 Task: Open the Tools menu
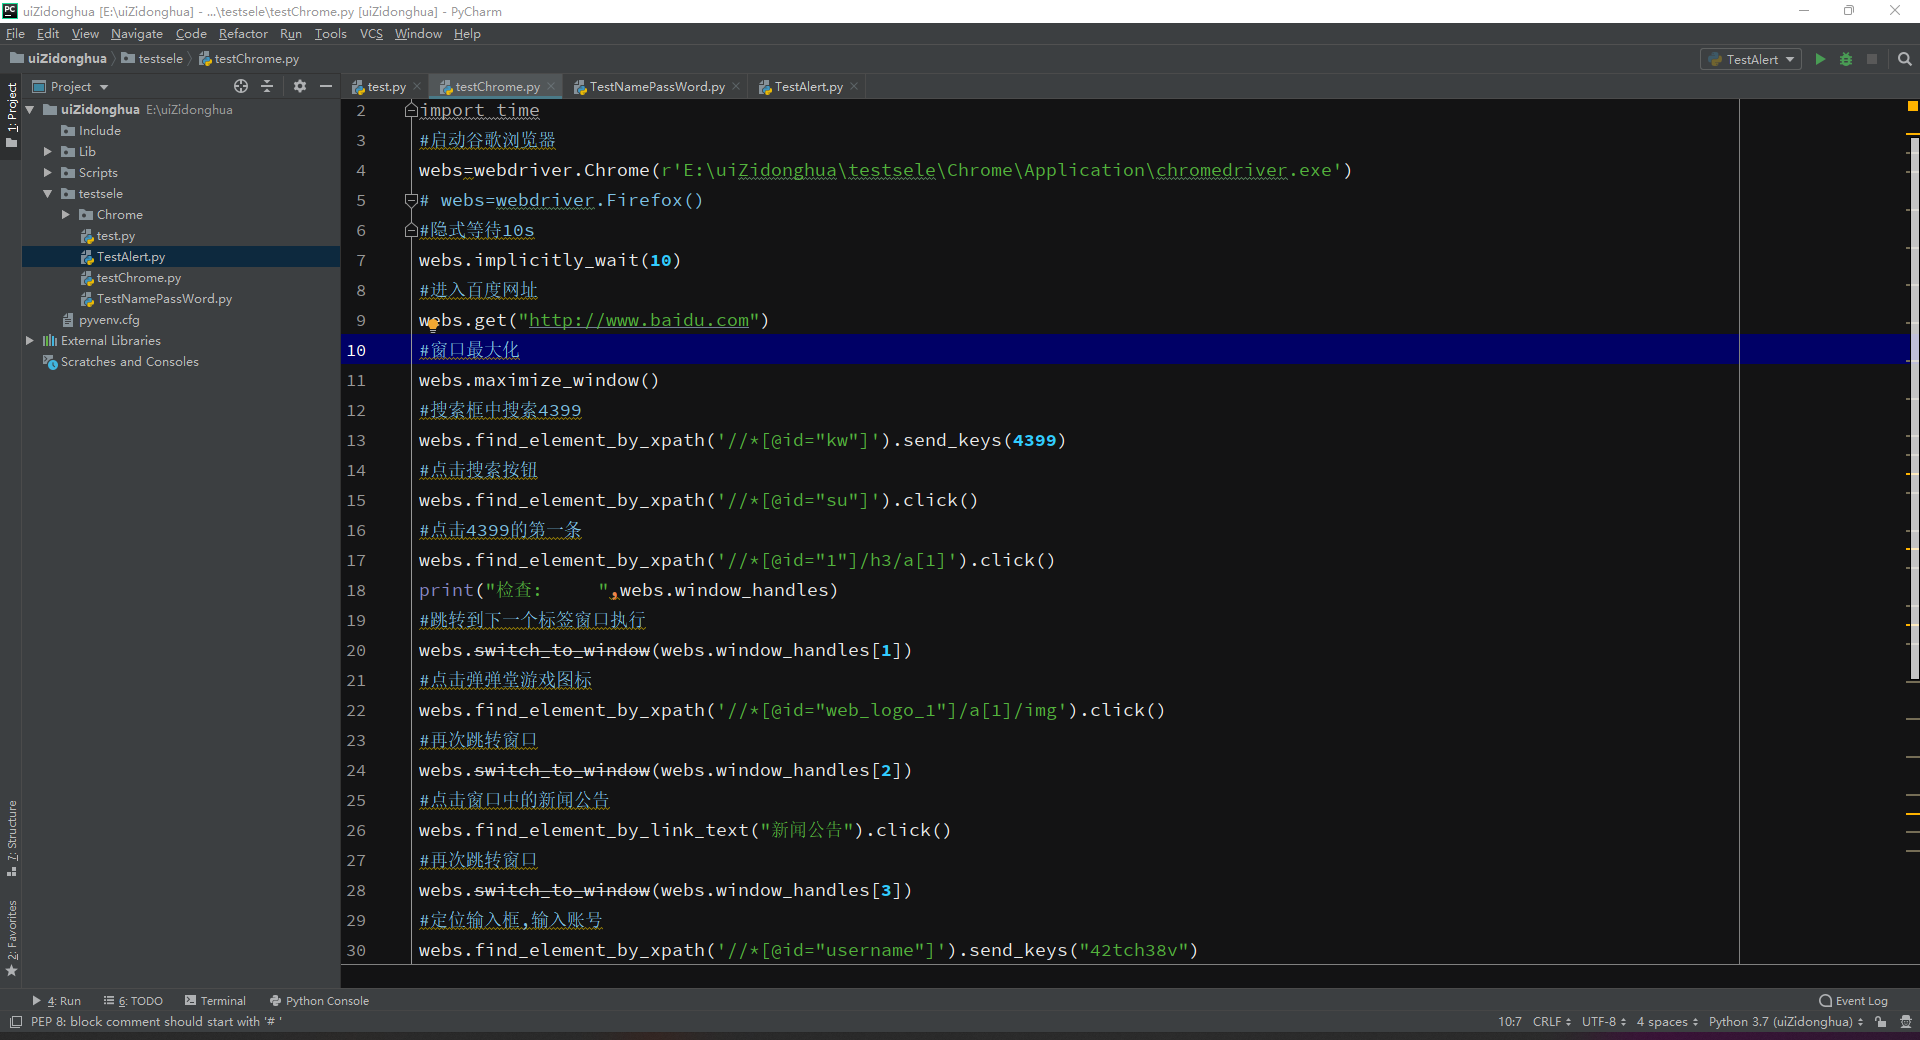[330, 34]
